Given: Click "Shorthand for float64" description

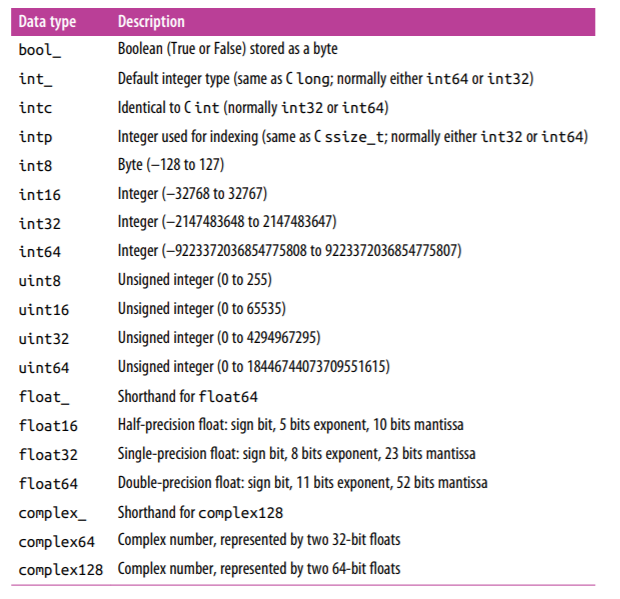Looking at the screenshot, I should pyautogui.click(x=188, y=396).
